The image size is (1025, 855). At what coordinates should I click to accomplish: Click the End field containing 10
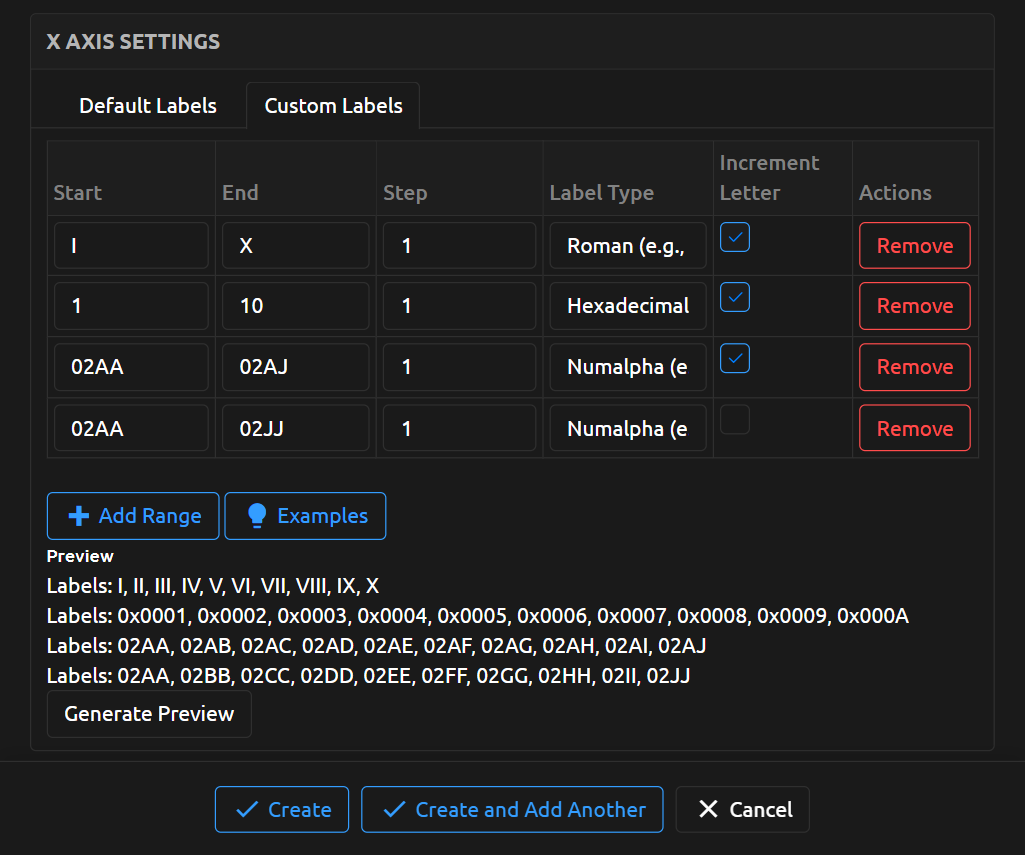[x=296, y=306]
